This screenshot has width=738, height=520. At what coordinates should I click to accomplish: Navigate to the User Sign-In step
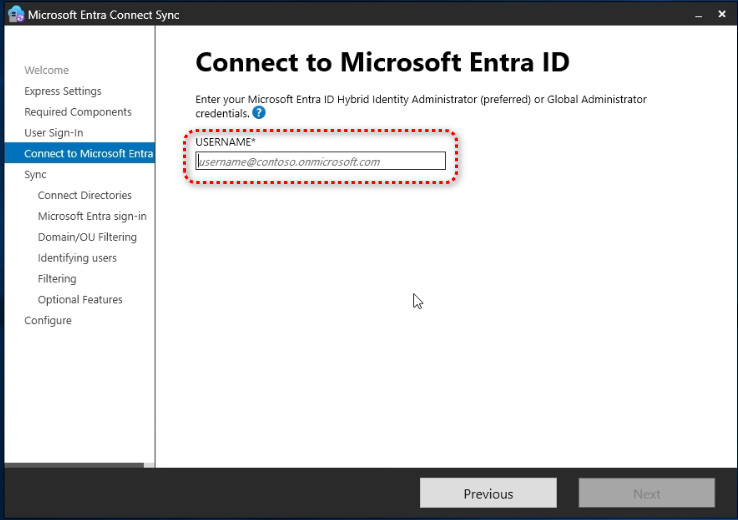tap(54, 133)
